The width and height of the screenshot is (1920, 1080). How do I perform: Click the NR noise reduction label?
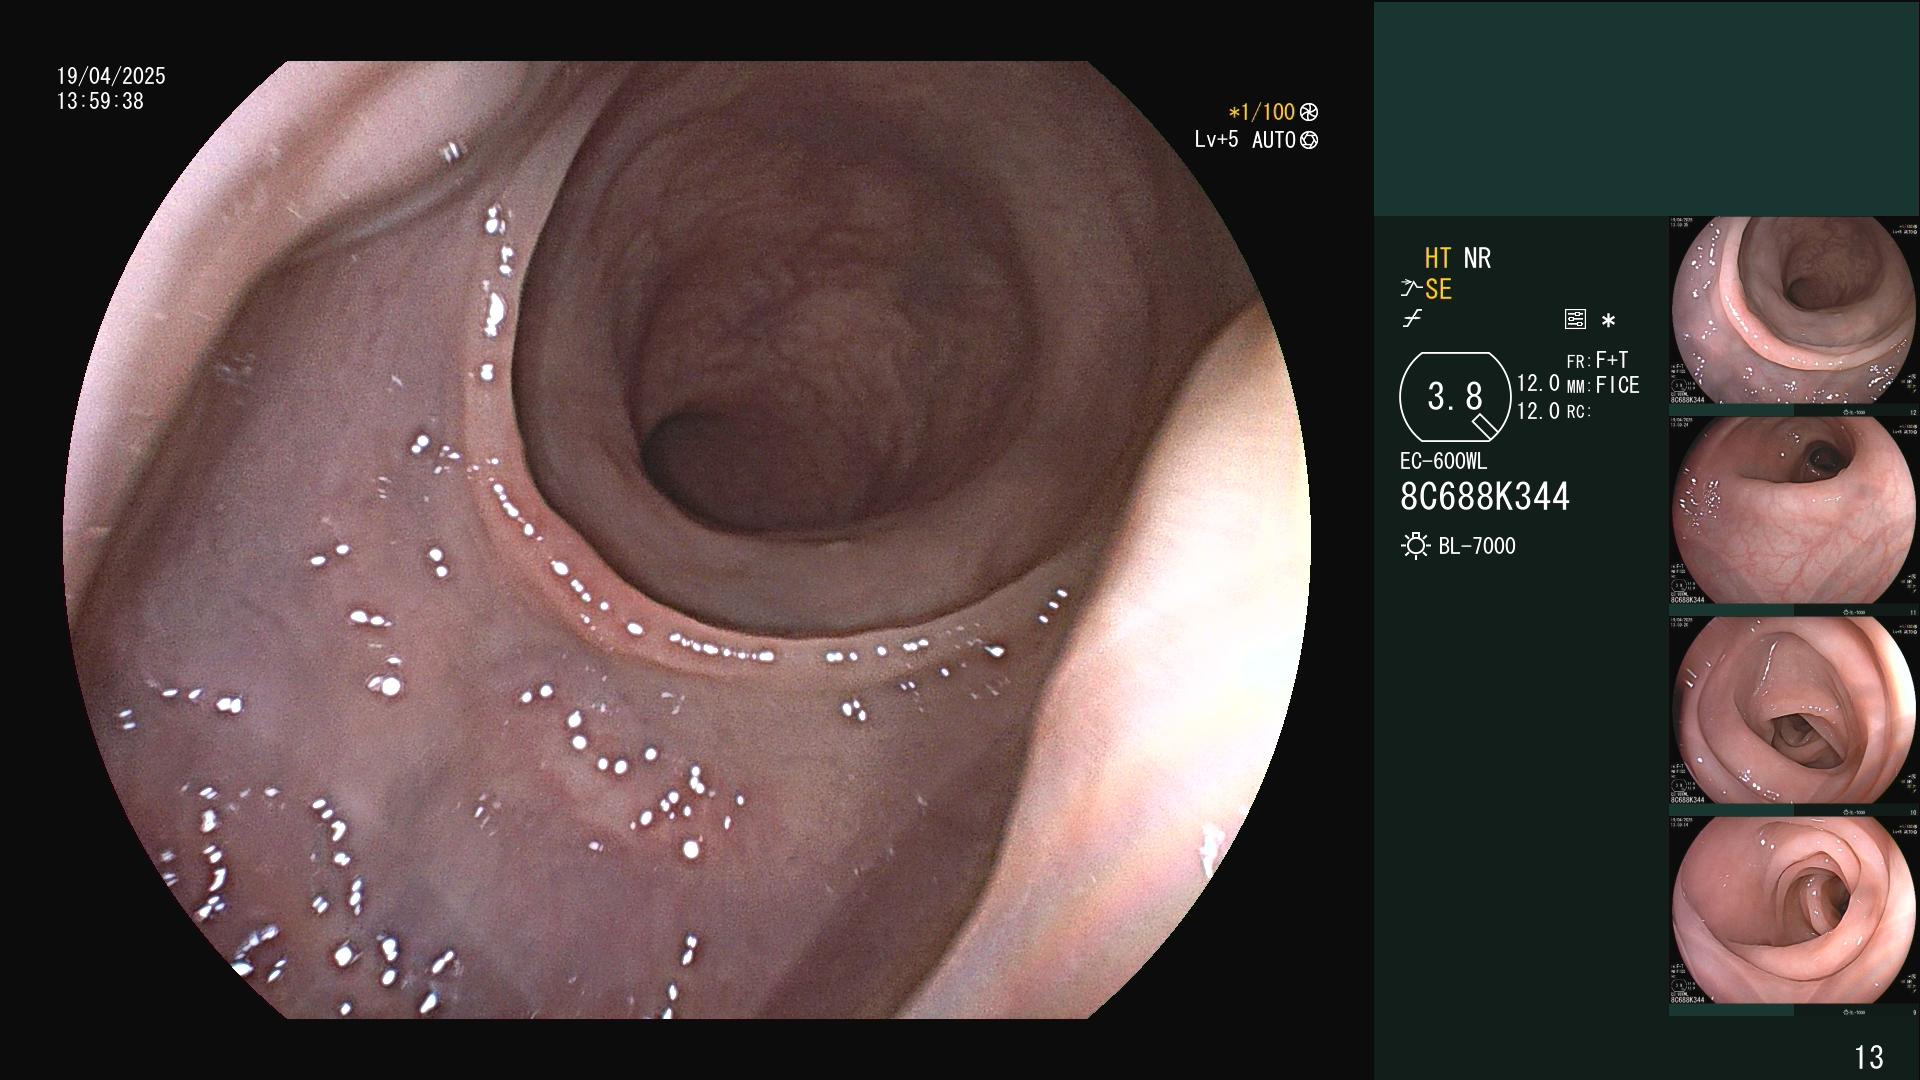click(x=1477, y=258)
